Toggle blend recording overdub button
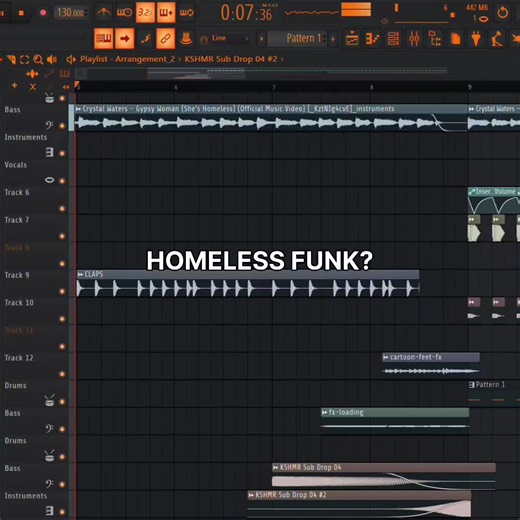Viewport: 520px width, 520px height. click(166, 13)
